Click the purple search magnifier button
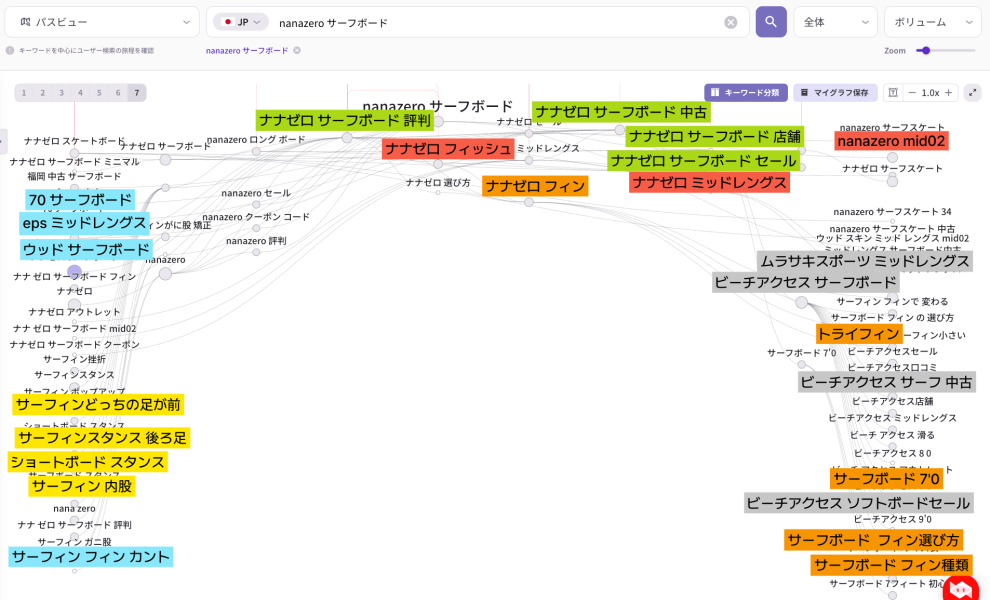 (771, 22)
